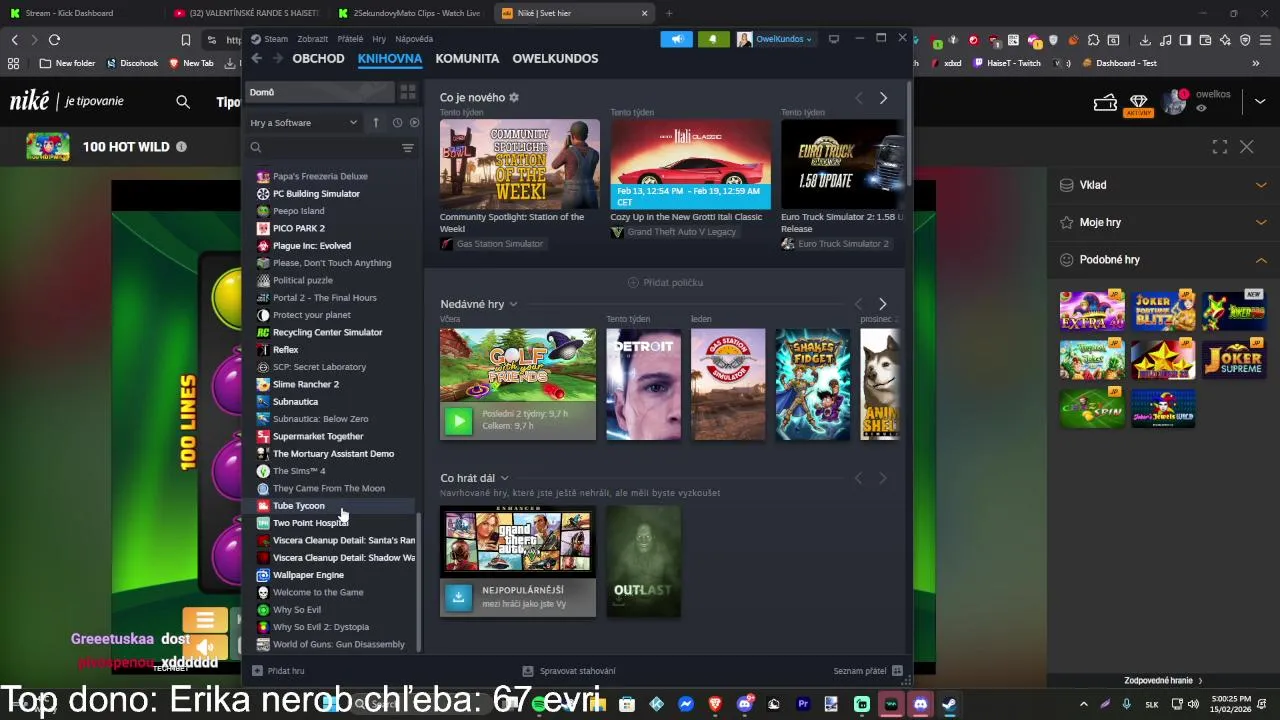Image resolution: width=1280 pixels, height=720 pixels.
Task: Click the recent-activity clock icon in library sidebar
Action: pos(397,122)
